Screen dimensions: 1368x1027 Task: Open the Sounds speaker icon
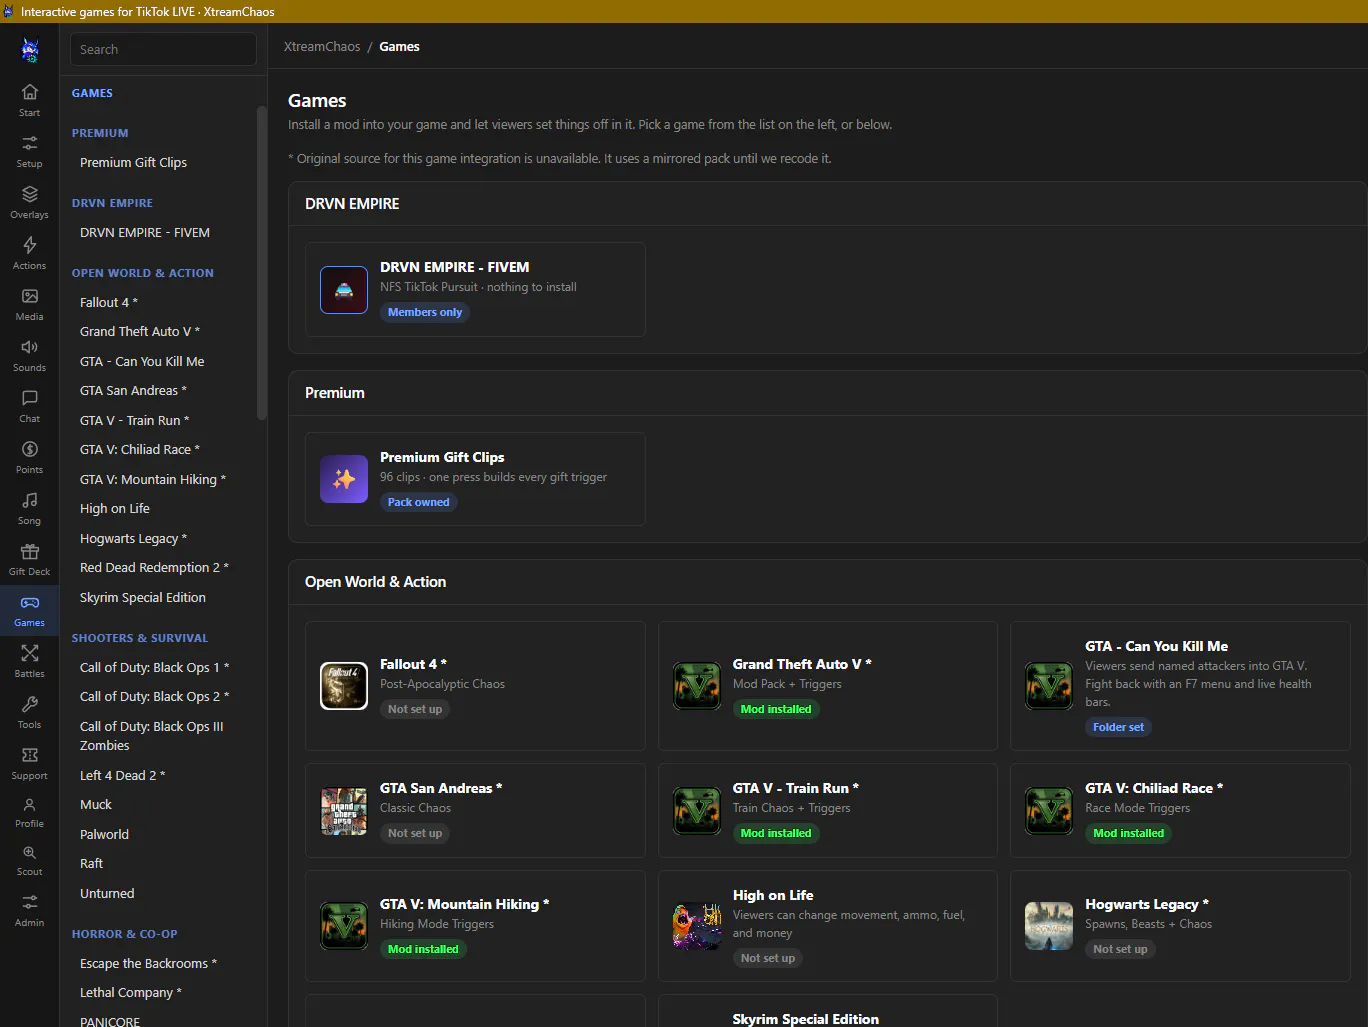(x=30, y=347)
